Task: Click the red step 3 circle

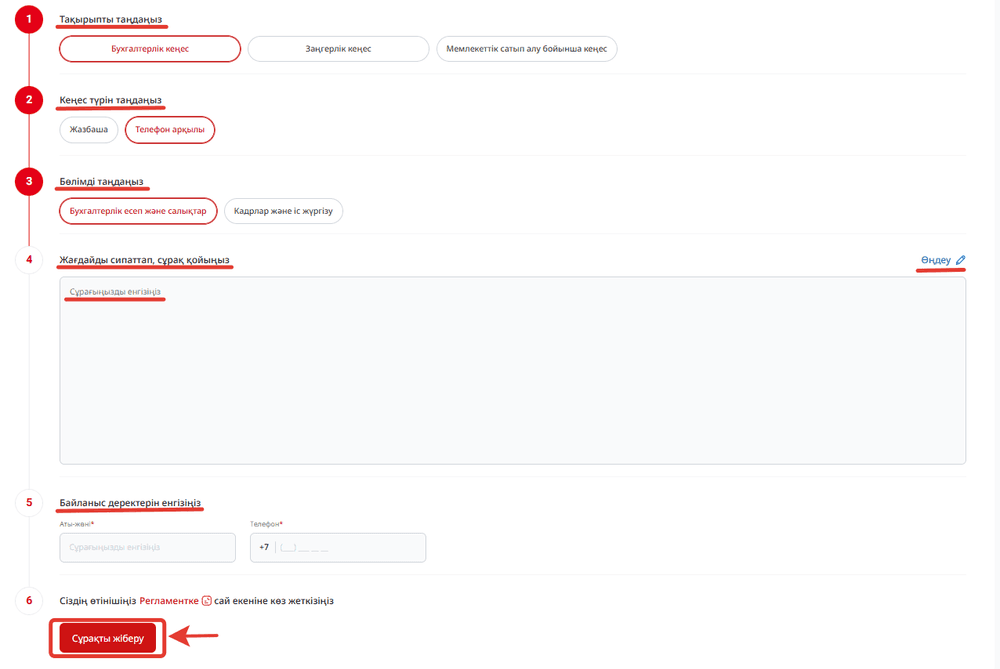Action: pyautogui.click(x=29, y=181)
